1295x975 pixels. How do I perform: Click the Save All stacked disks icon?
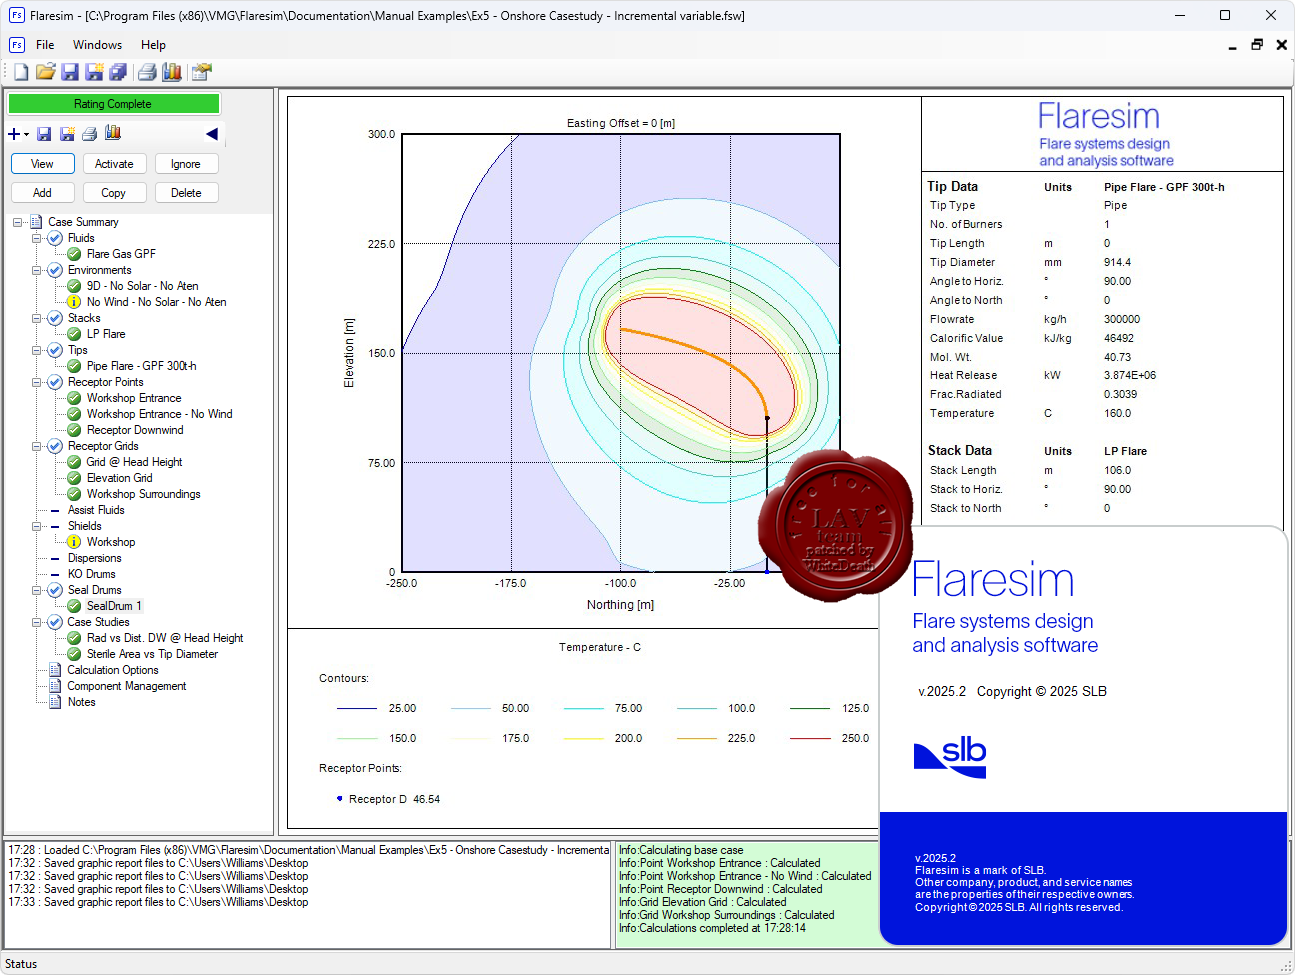(x=118, y=72)
